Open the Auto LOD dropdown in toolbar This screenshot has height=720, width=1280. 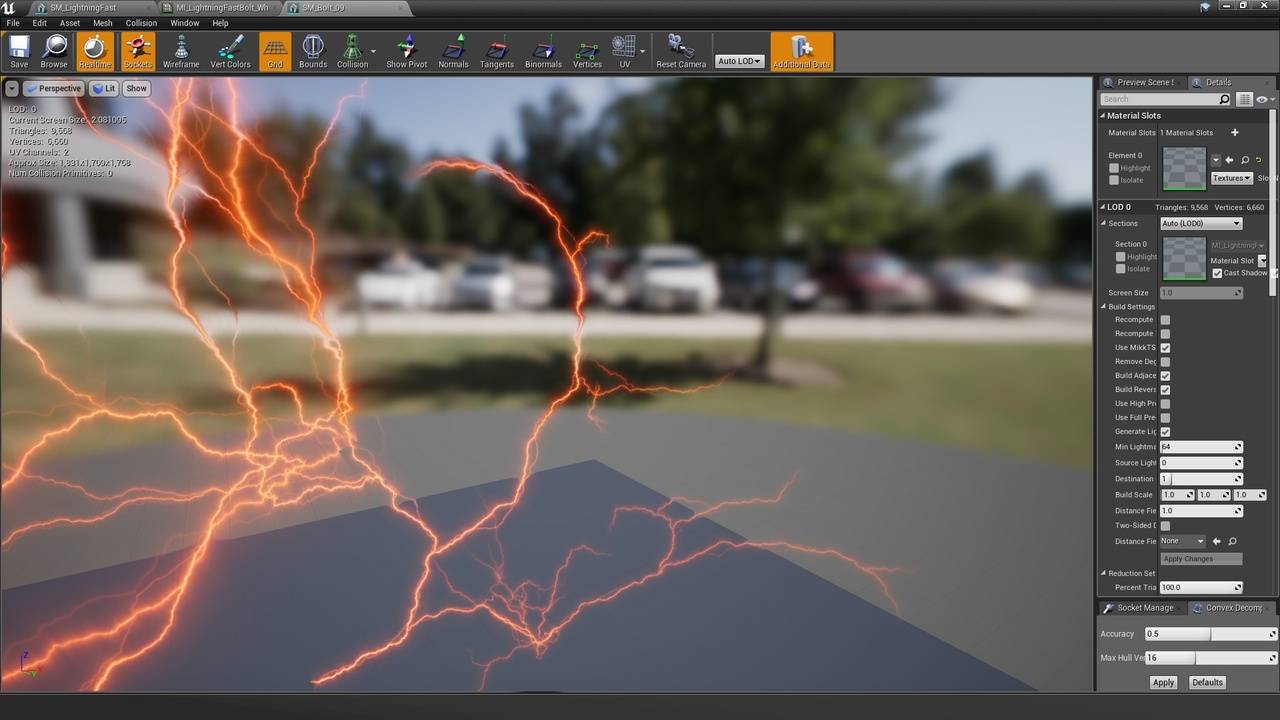click(x=739, y=61)
